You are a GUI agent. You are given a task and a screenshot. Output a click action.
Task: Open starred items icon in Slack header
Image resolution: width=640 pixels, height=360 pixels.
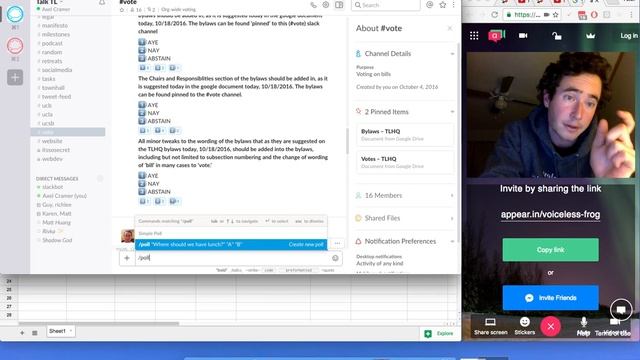443,5
